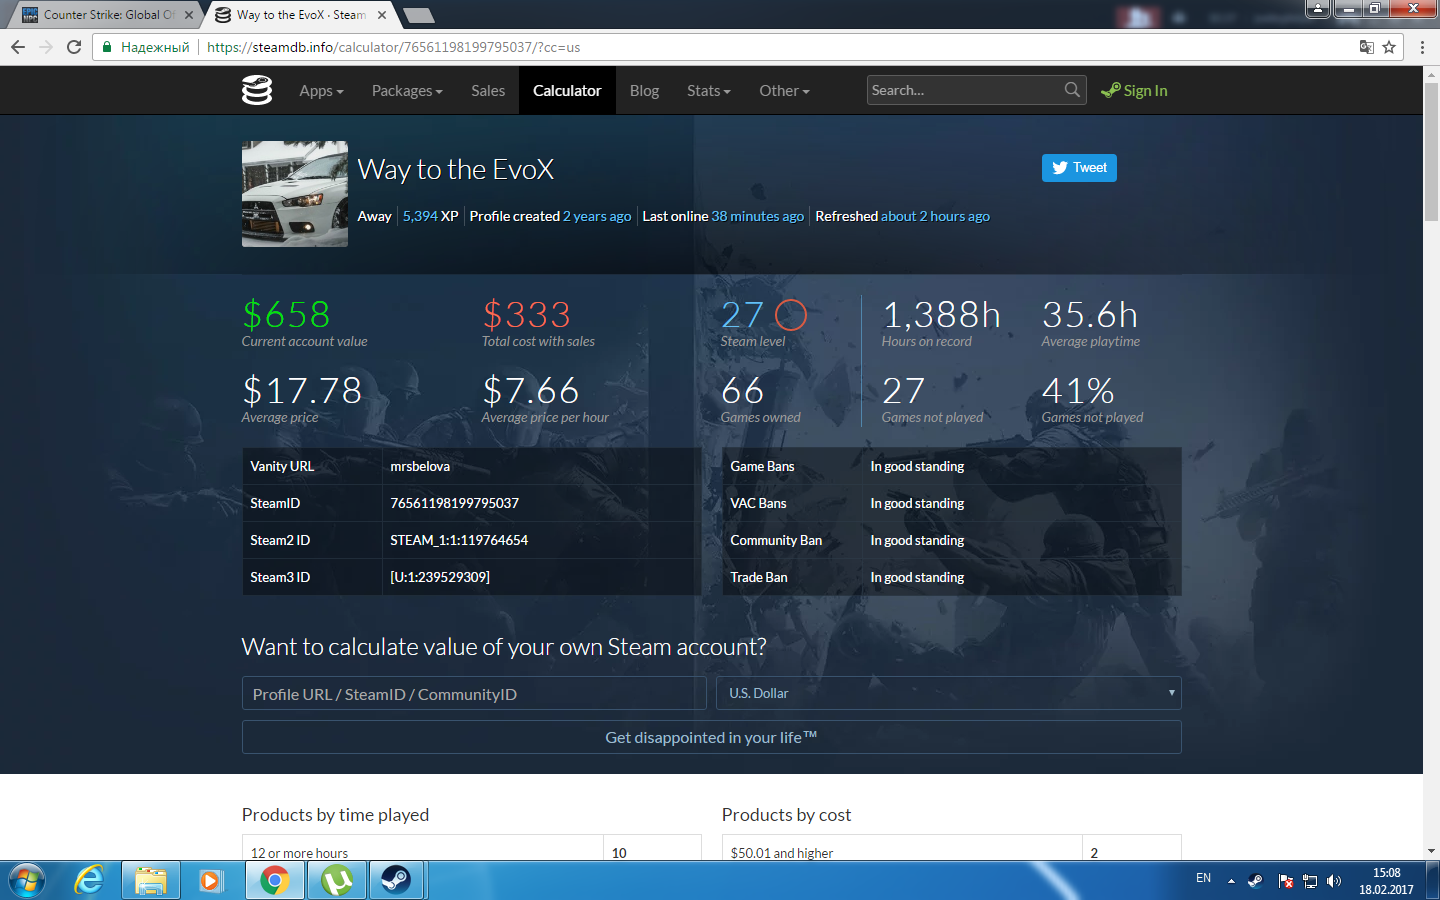Image resolution: width=1440 pixels, height=900 pixels.
Task: Bookmark page with the star icon
Action: pyautogui.click(x=1389, y=47)
